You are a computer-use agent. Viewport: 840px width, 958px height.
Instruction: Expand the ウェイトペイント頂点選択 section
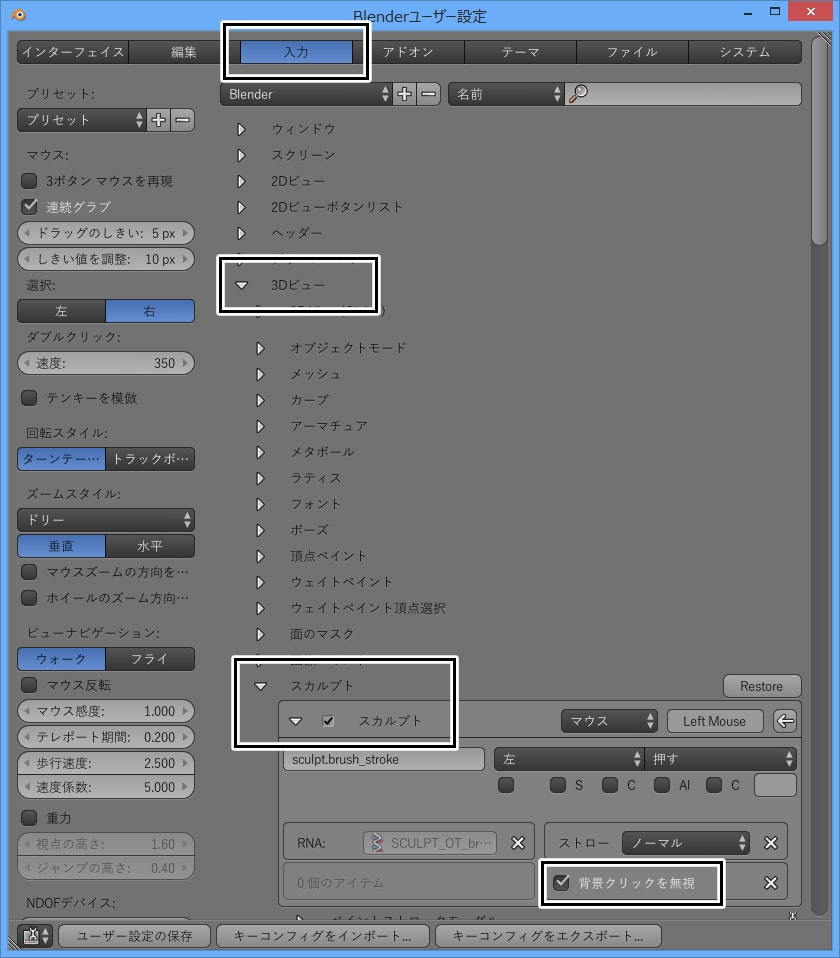261,609
